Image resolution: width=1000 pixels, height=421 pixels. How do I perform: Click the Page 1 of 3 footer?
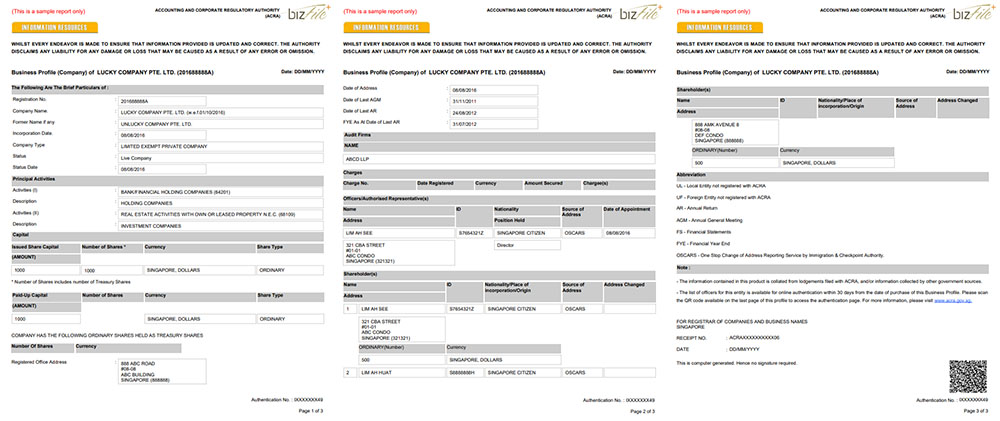(311, 412)
